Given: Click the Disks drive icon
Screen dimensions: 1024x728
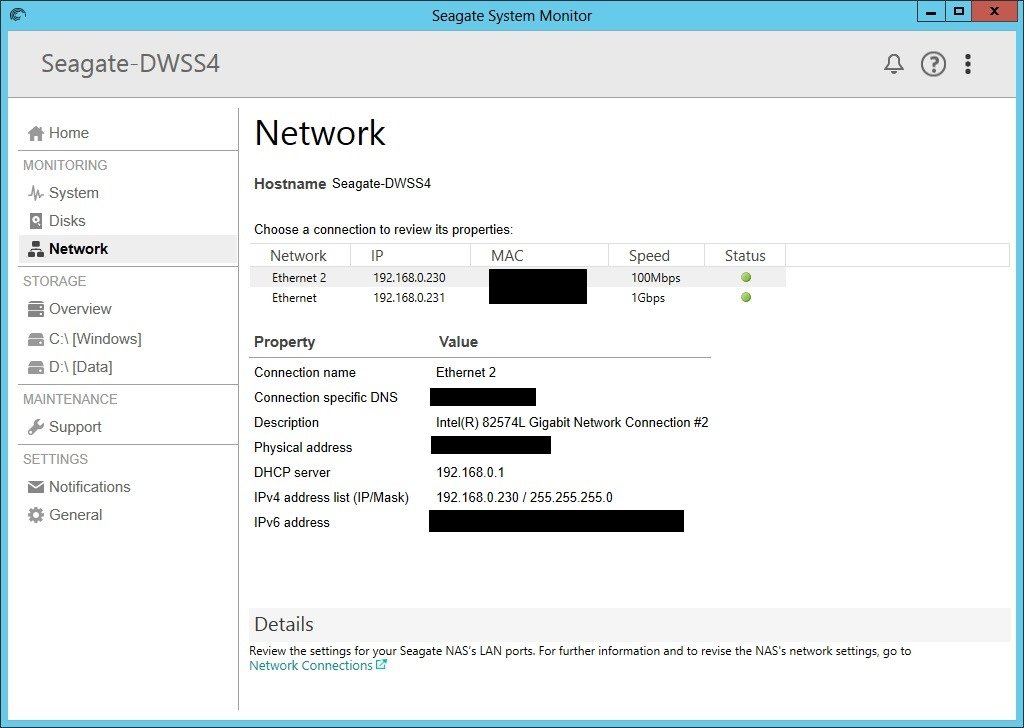Looking at the screenshot, I should click(36, 221).
